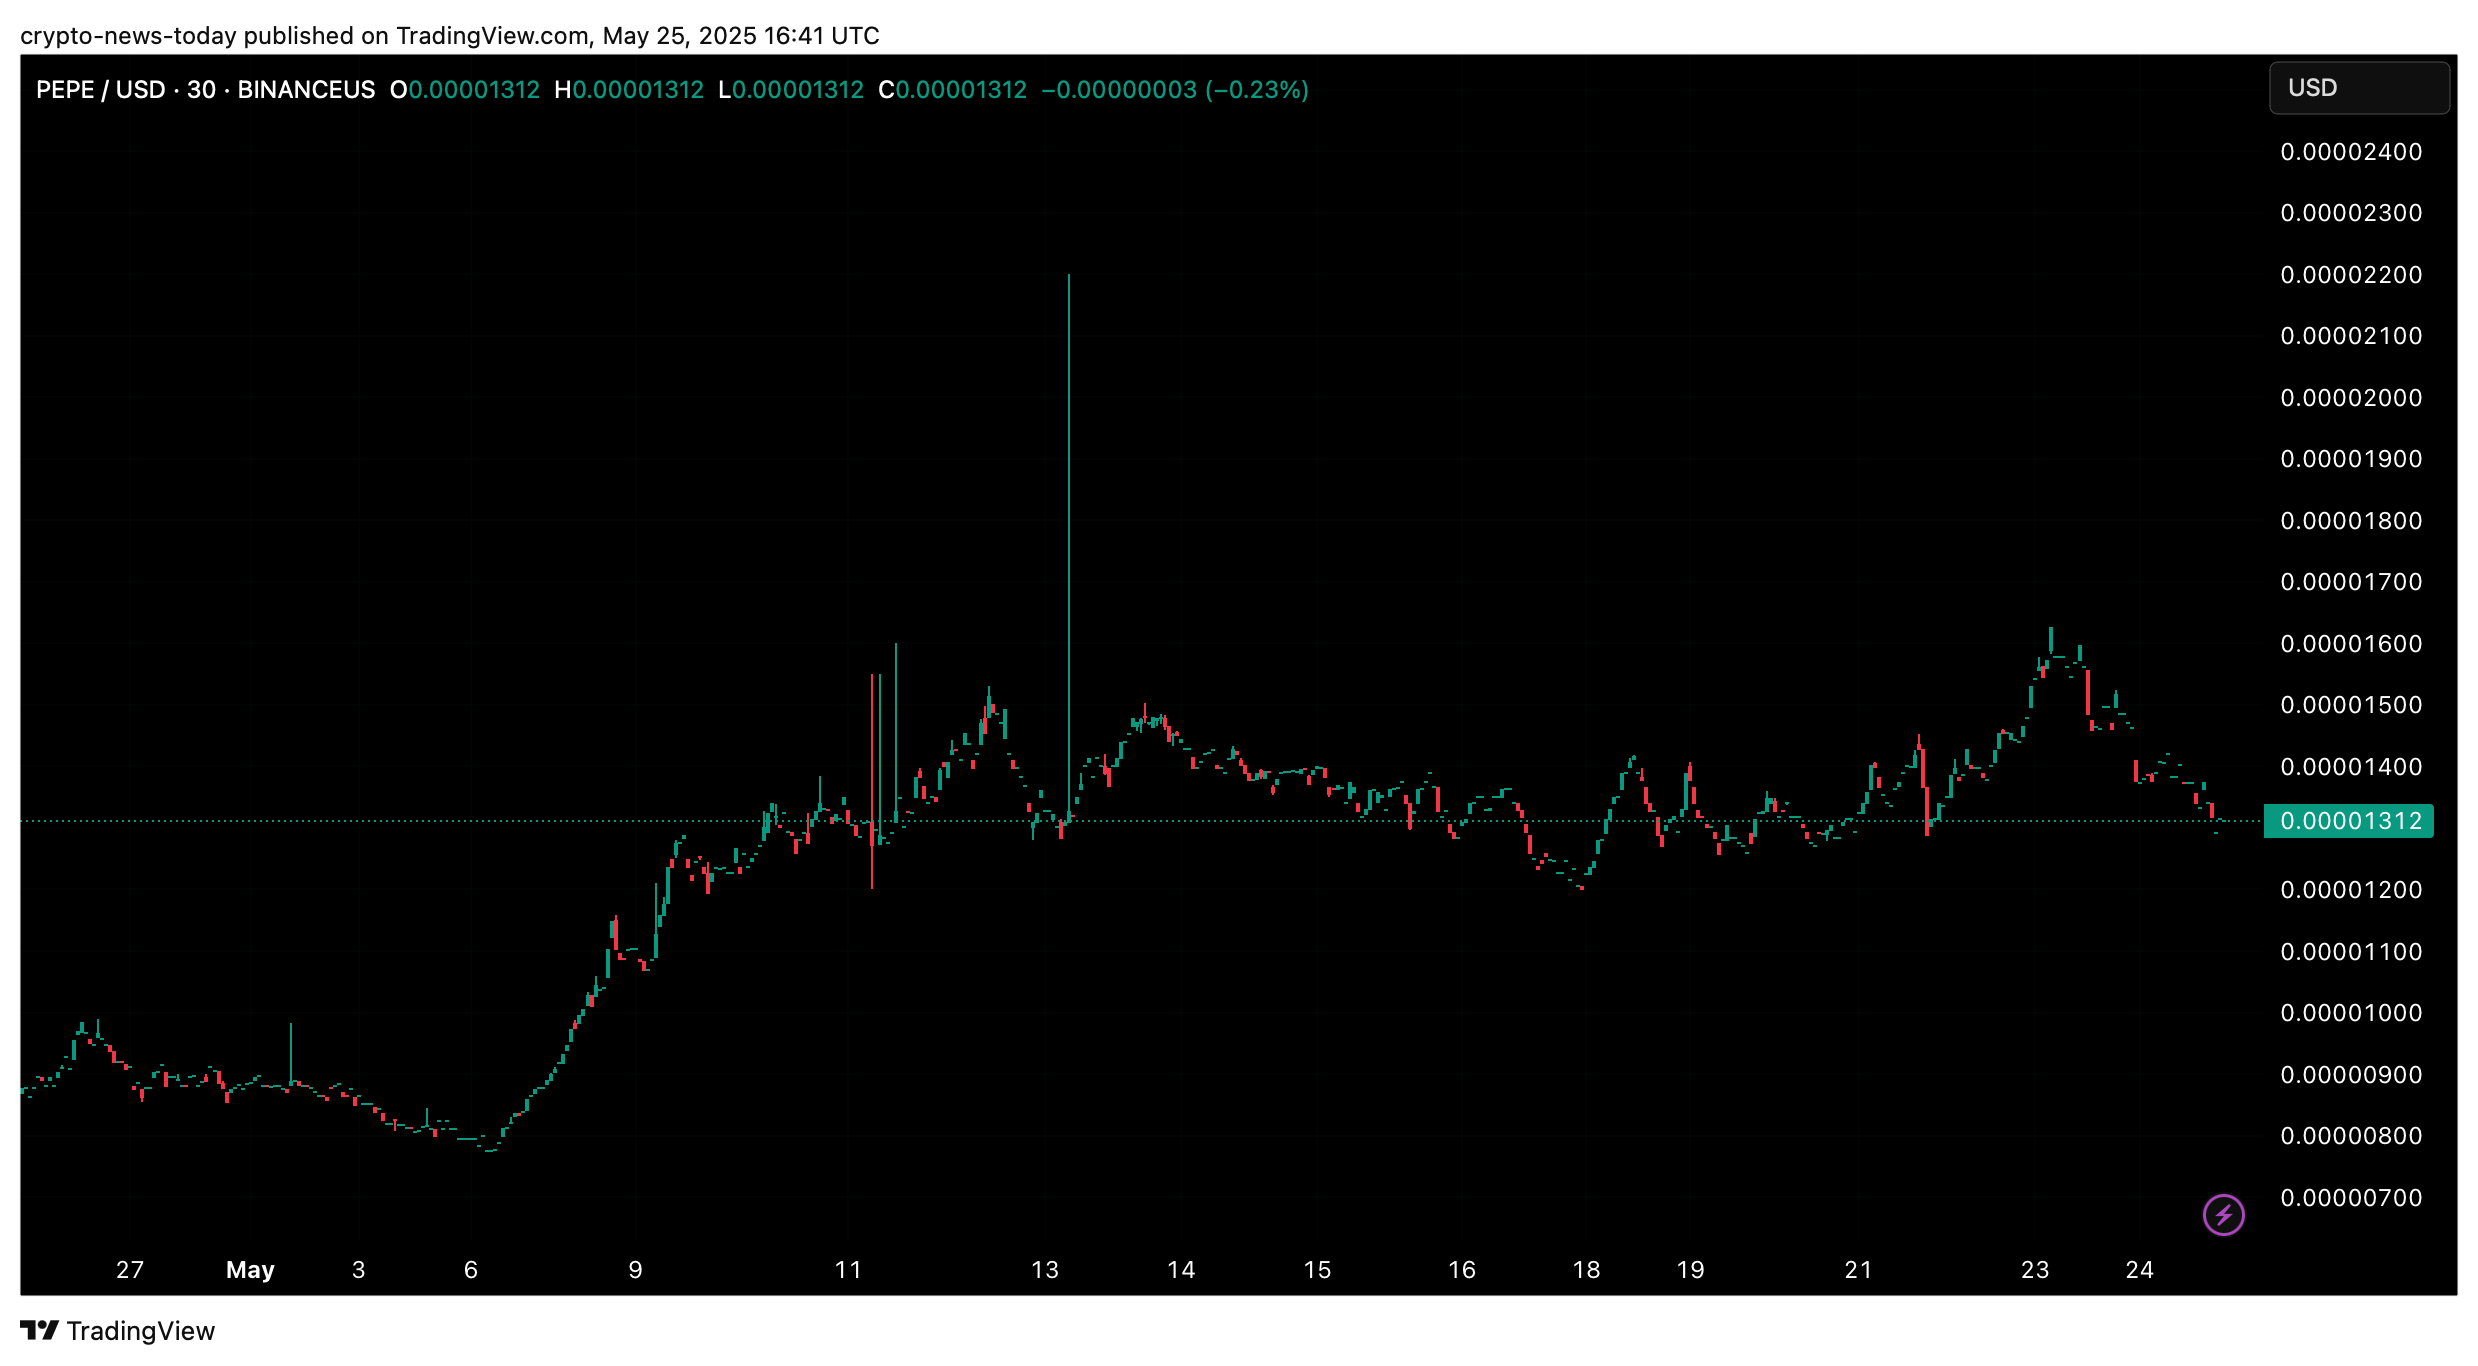Open the USD currency selector
The width and height of the screenshot is (2478, 1366).
[x=2359, y=88]
